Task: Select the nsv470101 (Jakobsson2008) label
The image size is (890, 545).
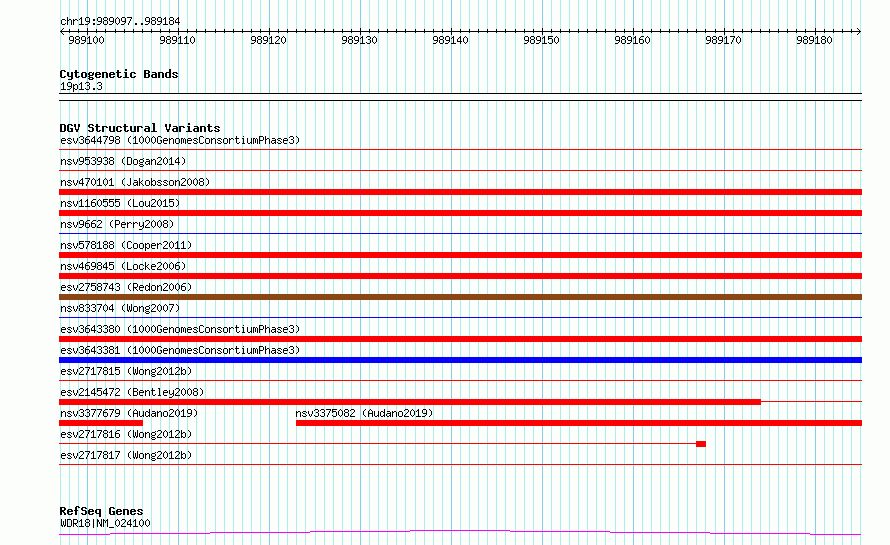Action: click(x=135, y=182)
